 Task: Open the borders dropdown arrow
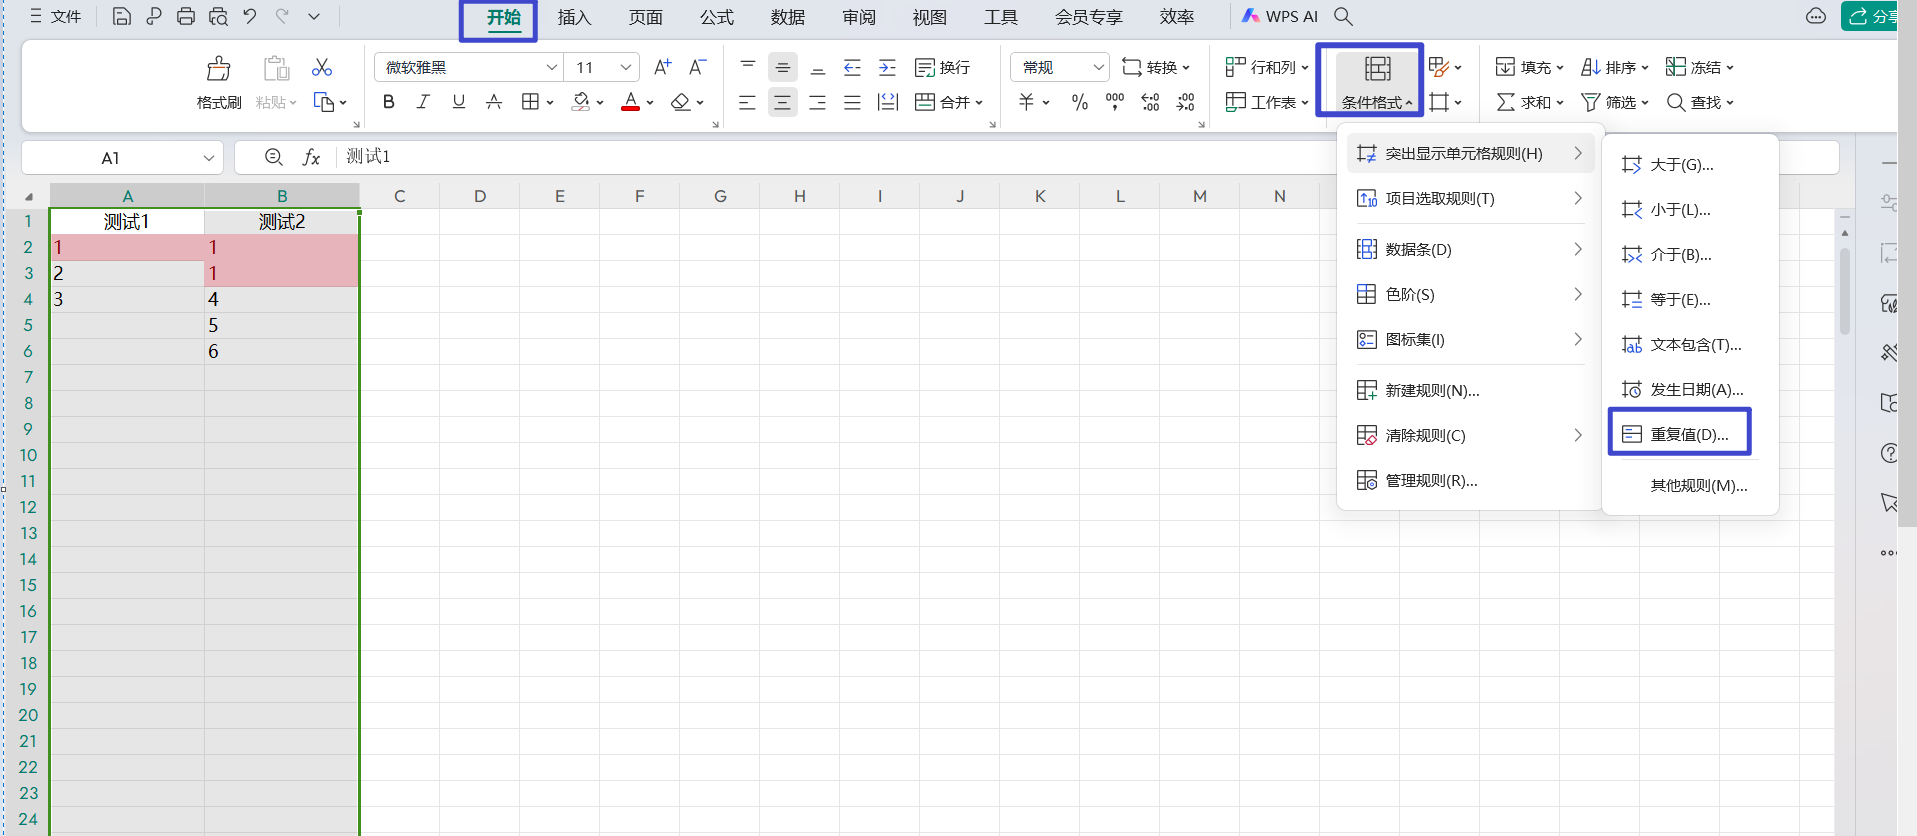pos(550,102)
